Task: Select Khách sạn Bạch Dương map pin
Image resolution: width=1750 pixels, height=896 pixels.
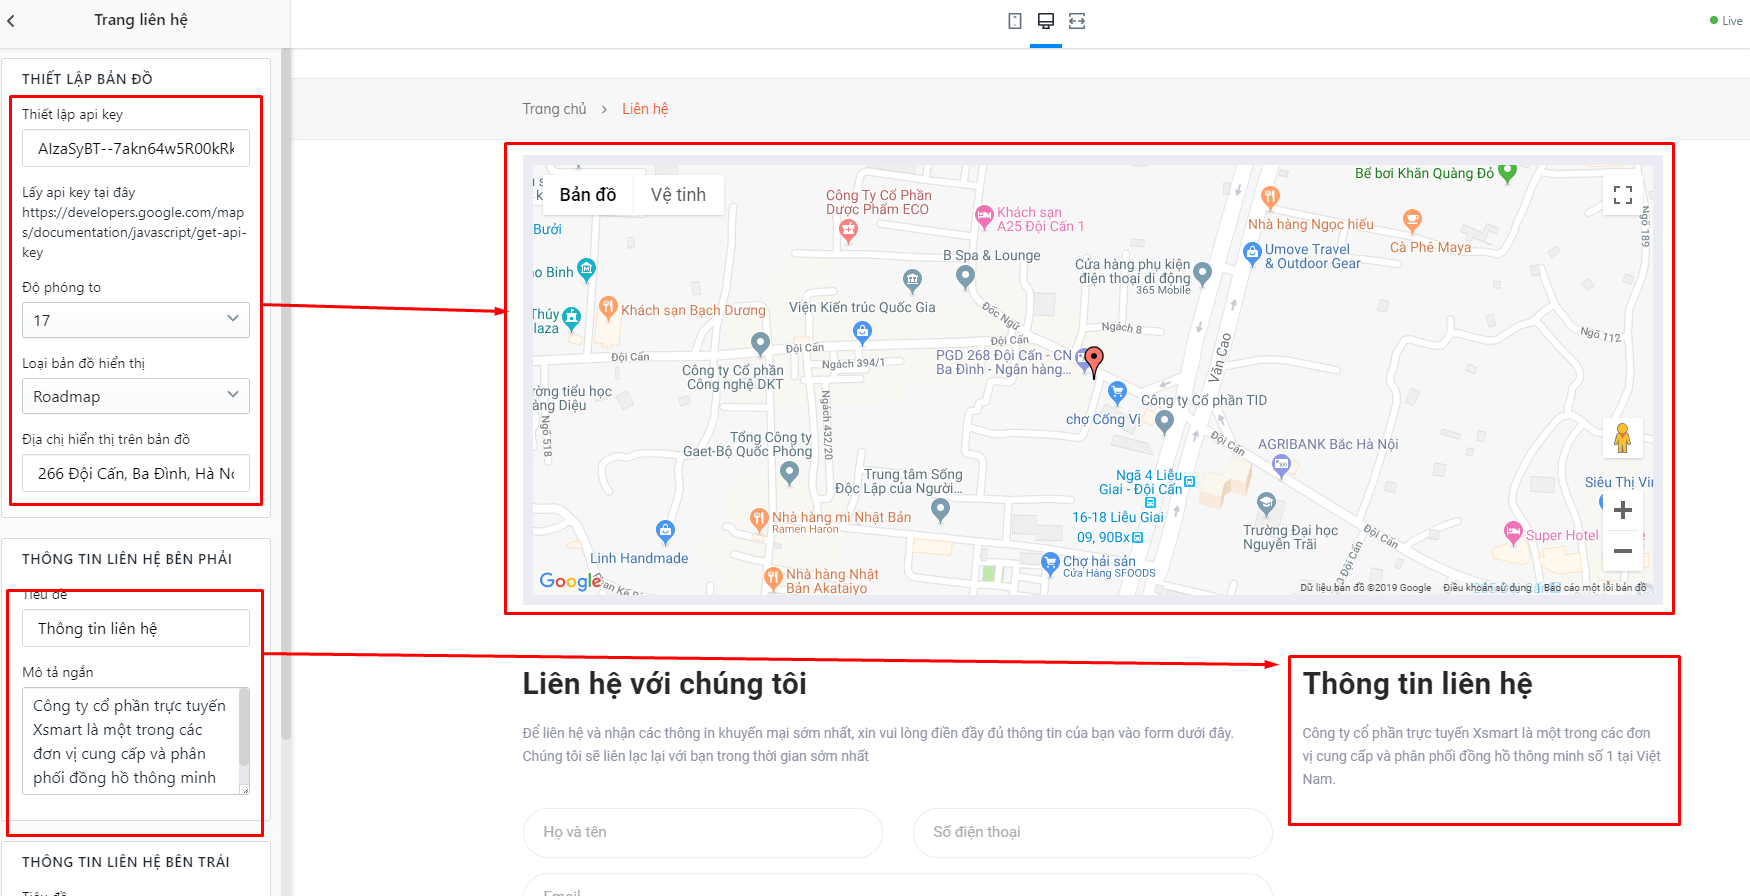Action: [x=608, y=309]
